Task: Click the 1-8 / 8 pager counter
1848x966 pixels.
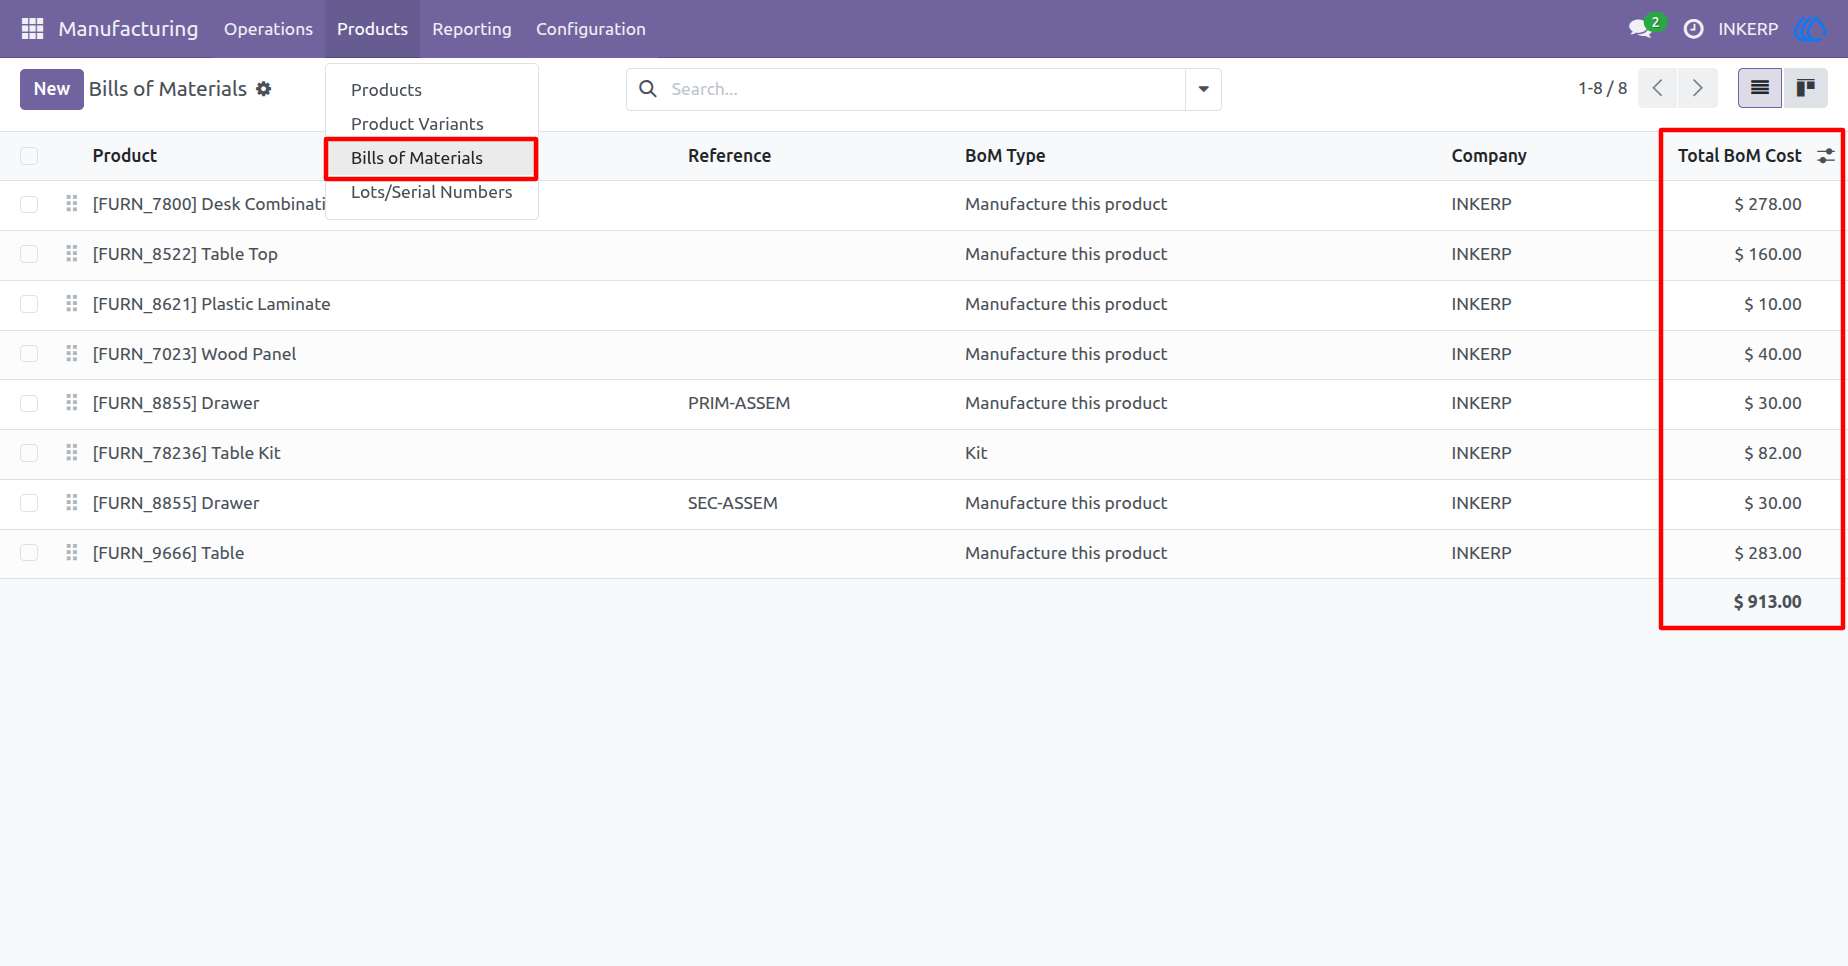Action: (1602, 88)
